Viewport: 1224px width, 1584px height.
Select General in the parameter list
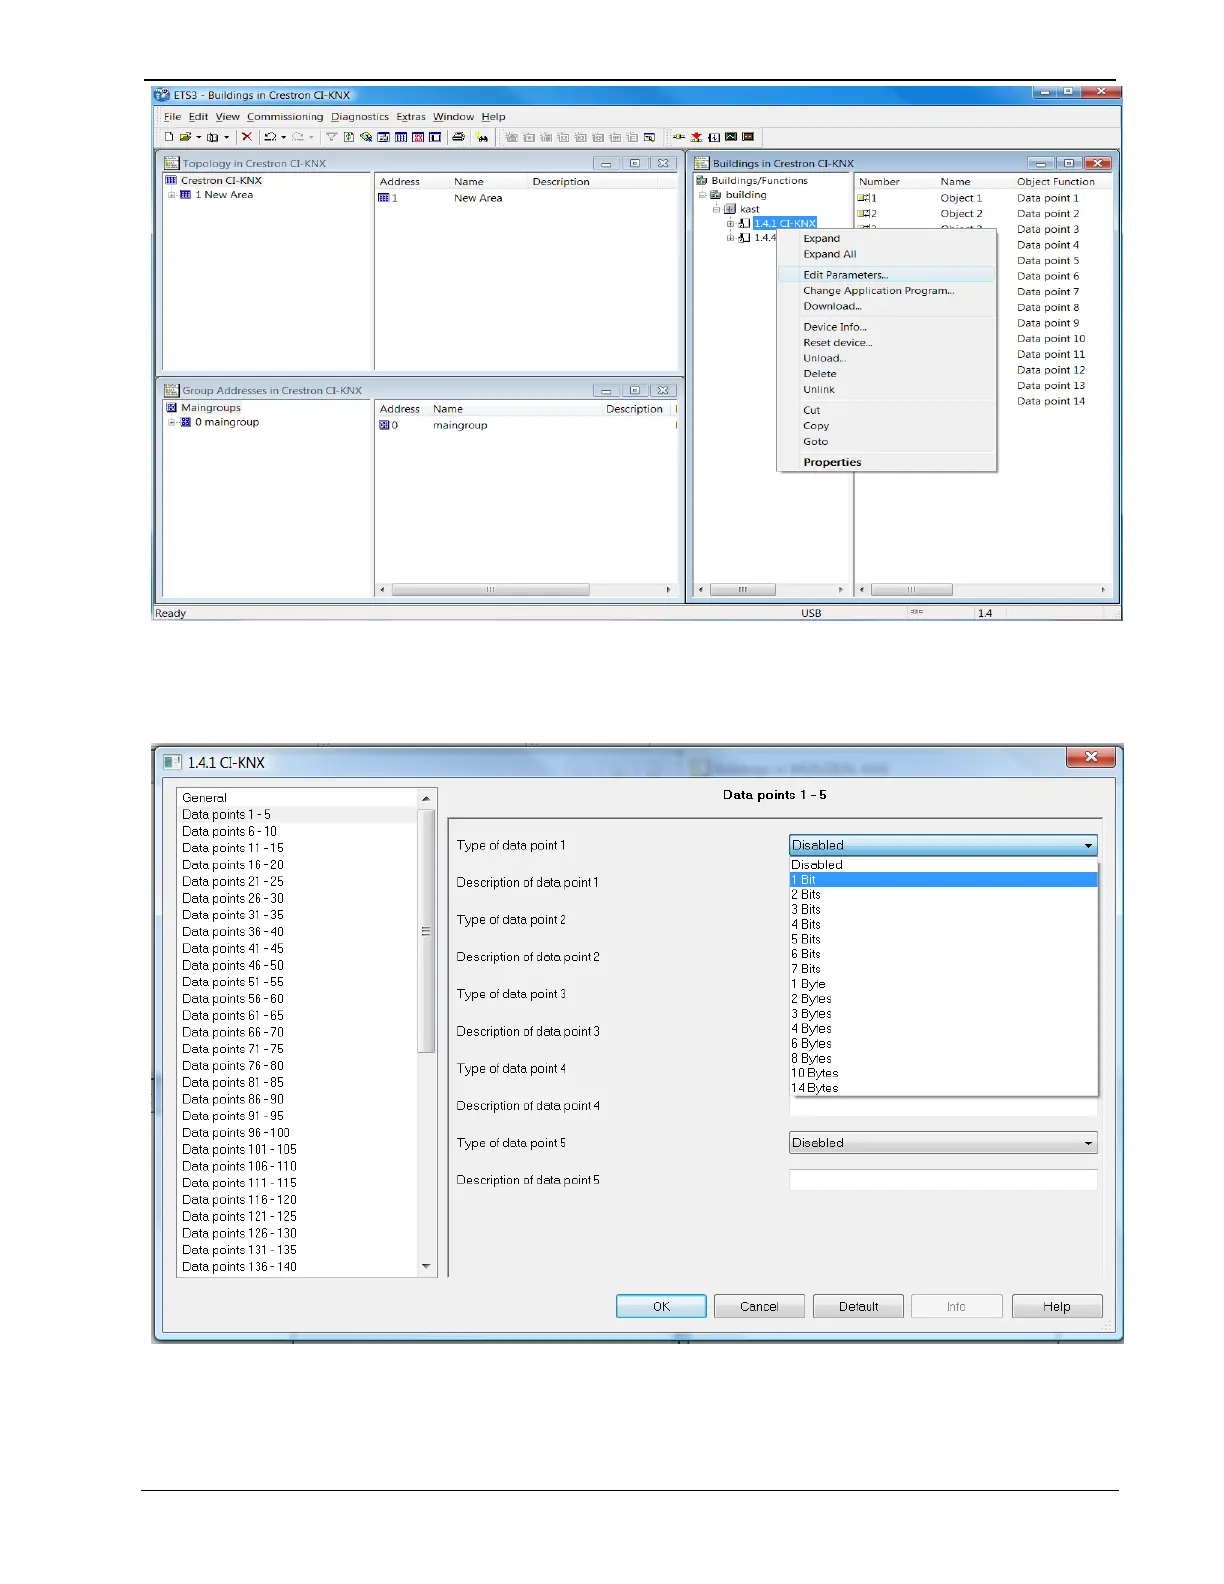click(x=296, y=798)
